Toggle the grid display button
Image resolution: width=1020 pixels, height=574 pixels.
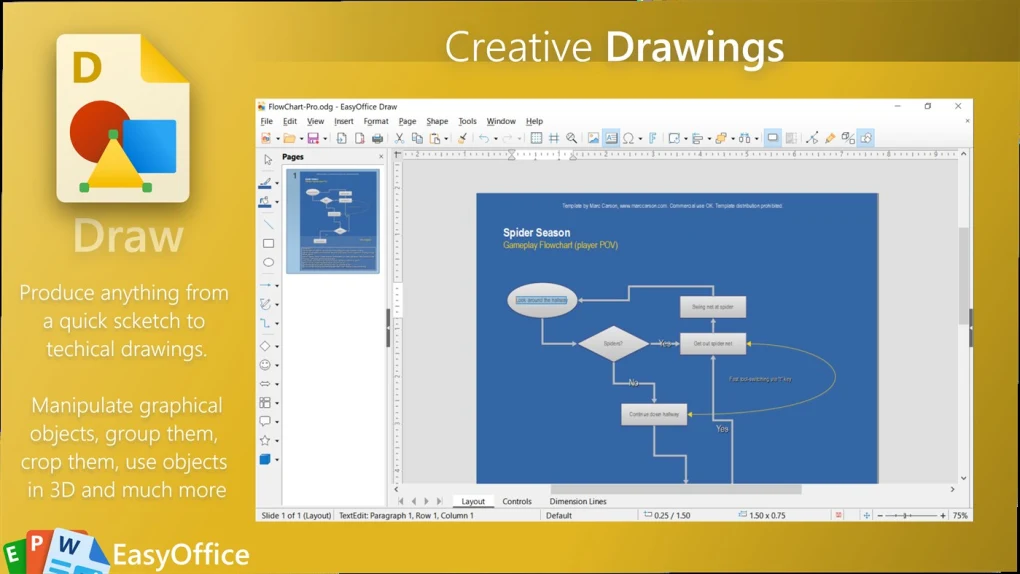coord(536,138)
